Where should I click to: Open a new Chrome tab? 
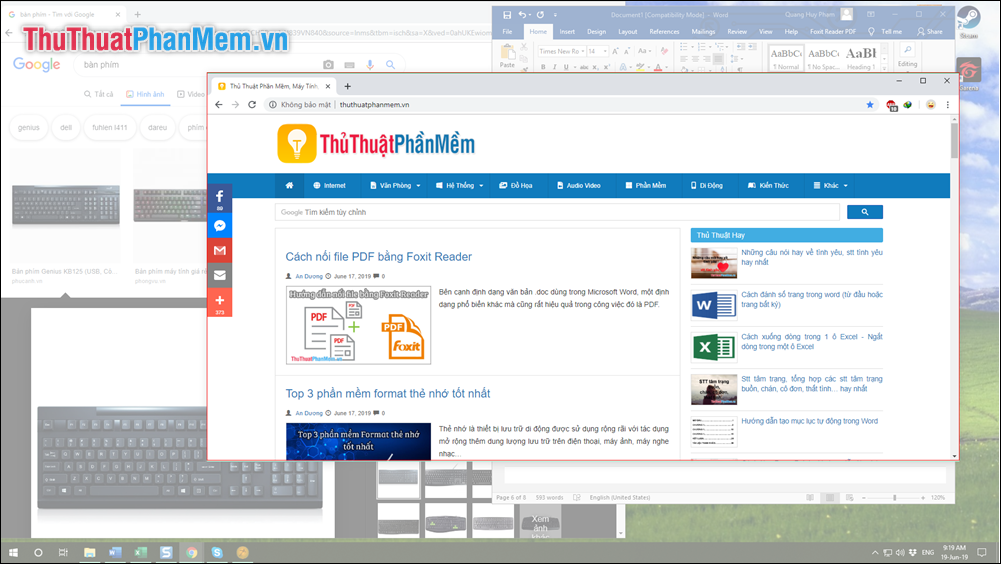pos(348,86)
